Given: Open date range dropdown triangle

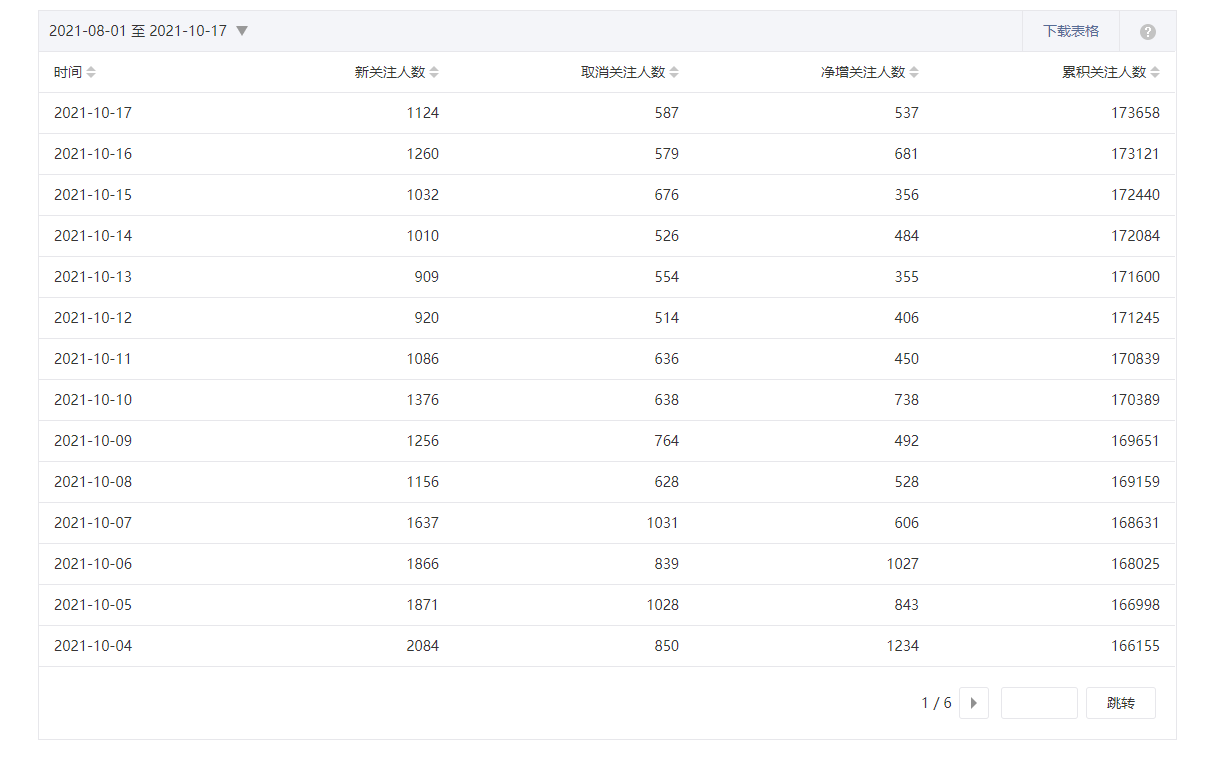Looking at the screenshot, I should [242, 31].
